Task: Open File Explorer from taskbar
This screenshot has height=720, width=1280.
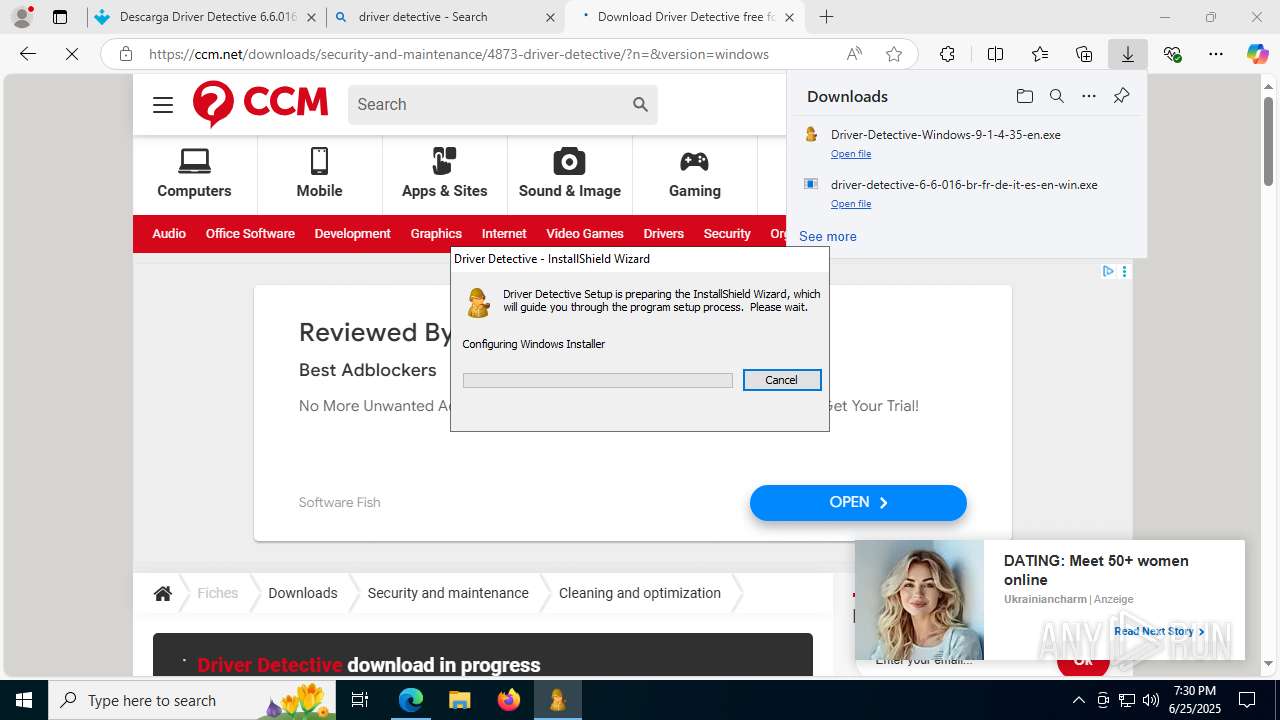Action: click(x=459, y=700)
